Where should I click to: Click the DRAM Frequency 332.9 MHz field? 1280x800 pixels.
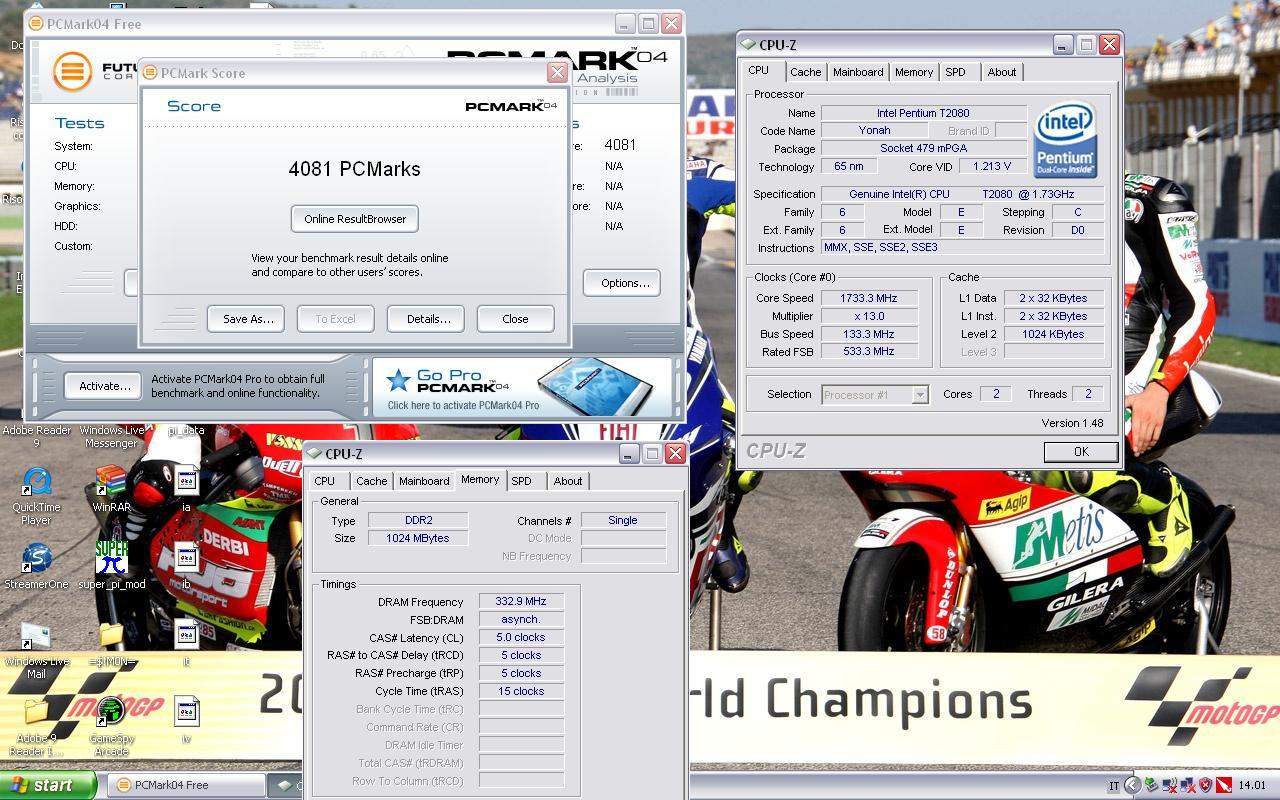coord(521,601)
